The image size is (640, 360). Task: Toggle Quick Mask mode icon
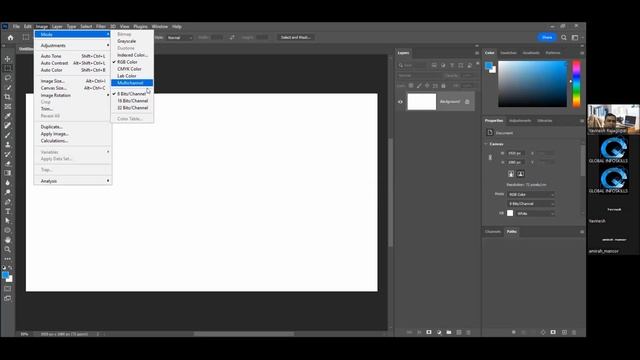(8, 289)
